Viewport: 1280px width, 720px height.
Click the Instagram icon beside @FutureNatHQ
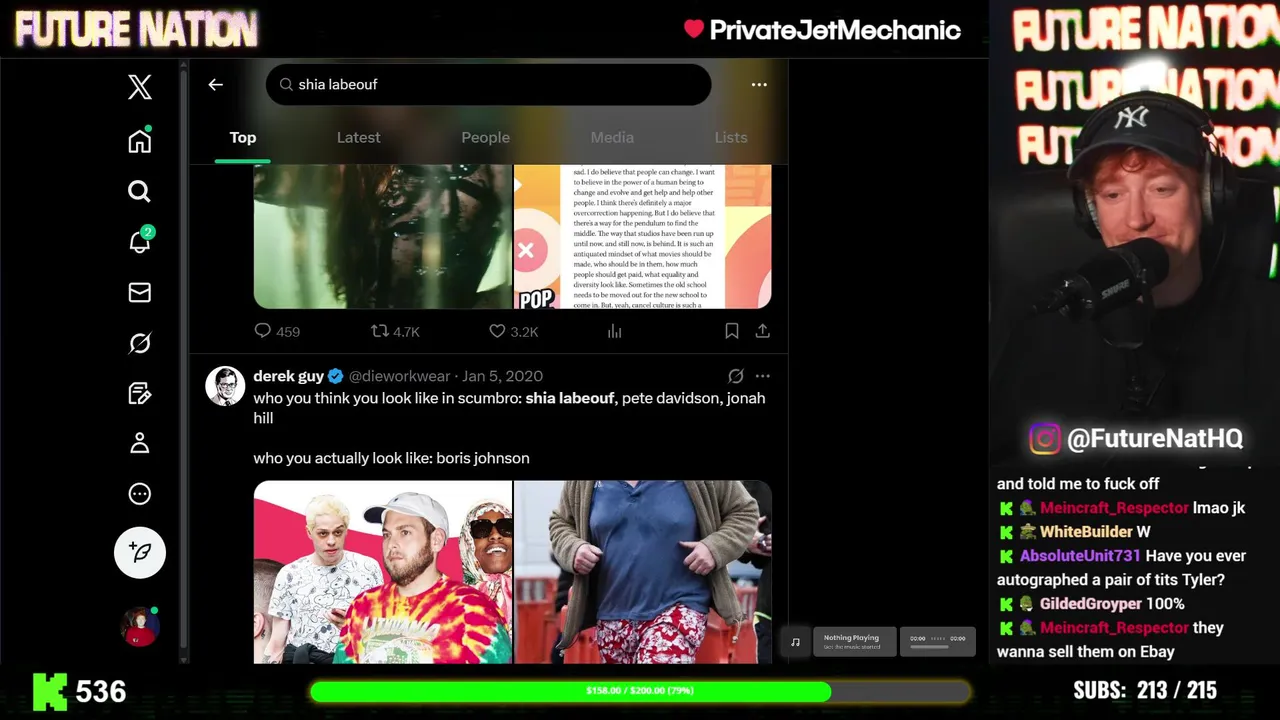pyautogui.click(x=1044, y=439)
